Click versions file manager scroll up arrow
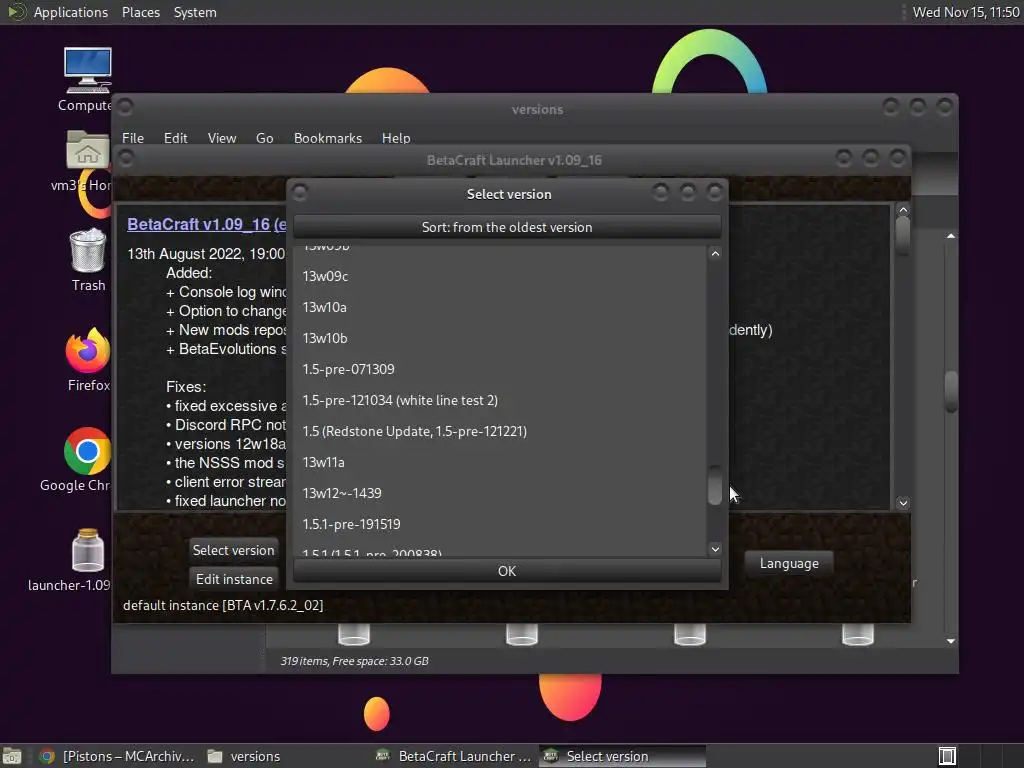This screenshot has width=1024, height=768. [951, 236]
